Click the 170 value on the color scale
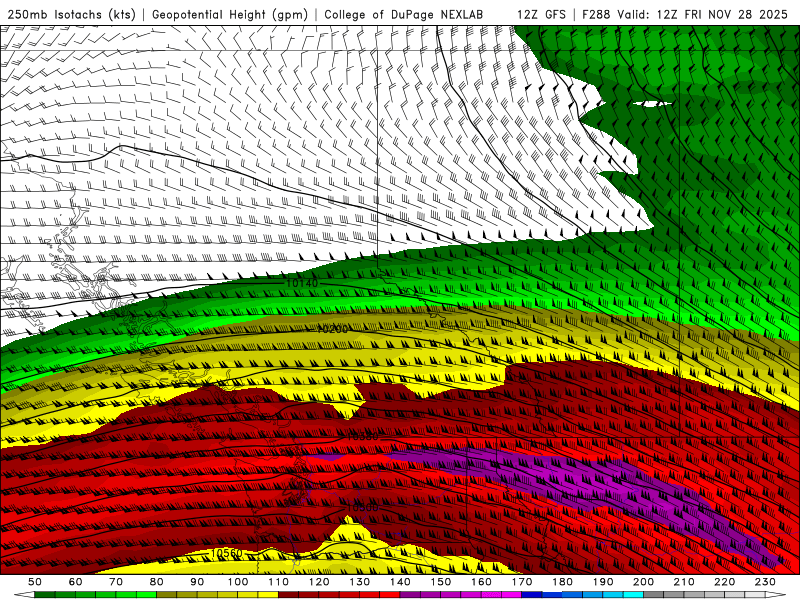This screenshot has width=800, height=600. click(x=522, y=582)
